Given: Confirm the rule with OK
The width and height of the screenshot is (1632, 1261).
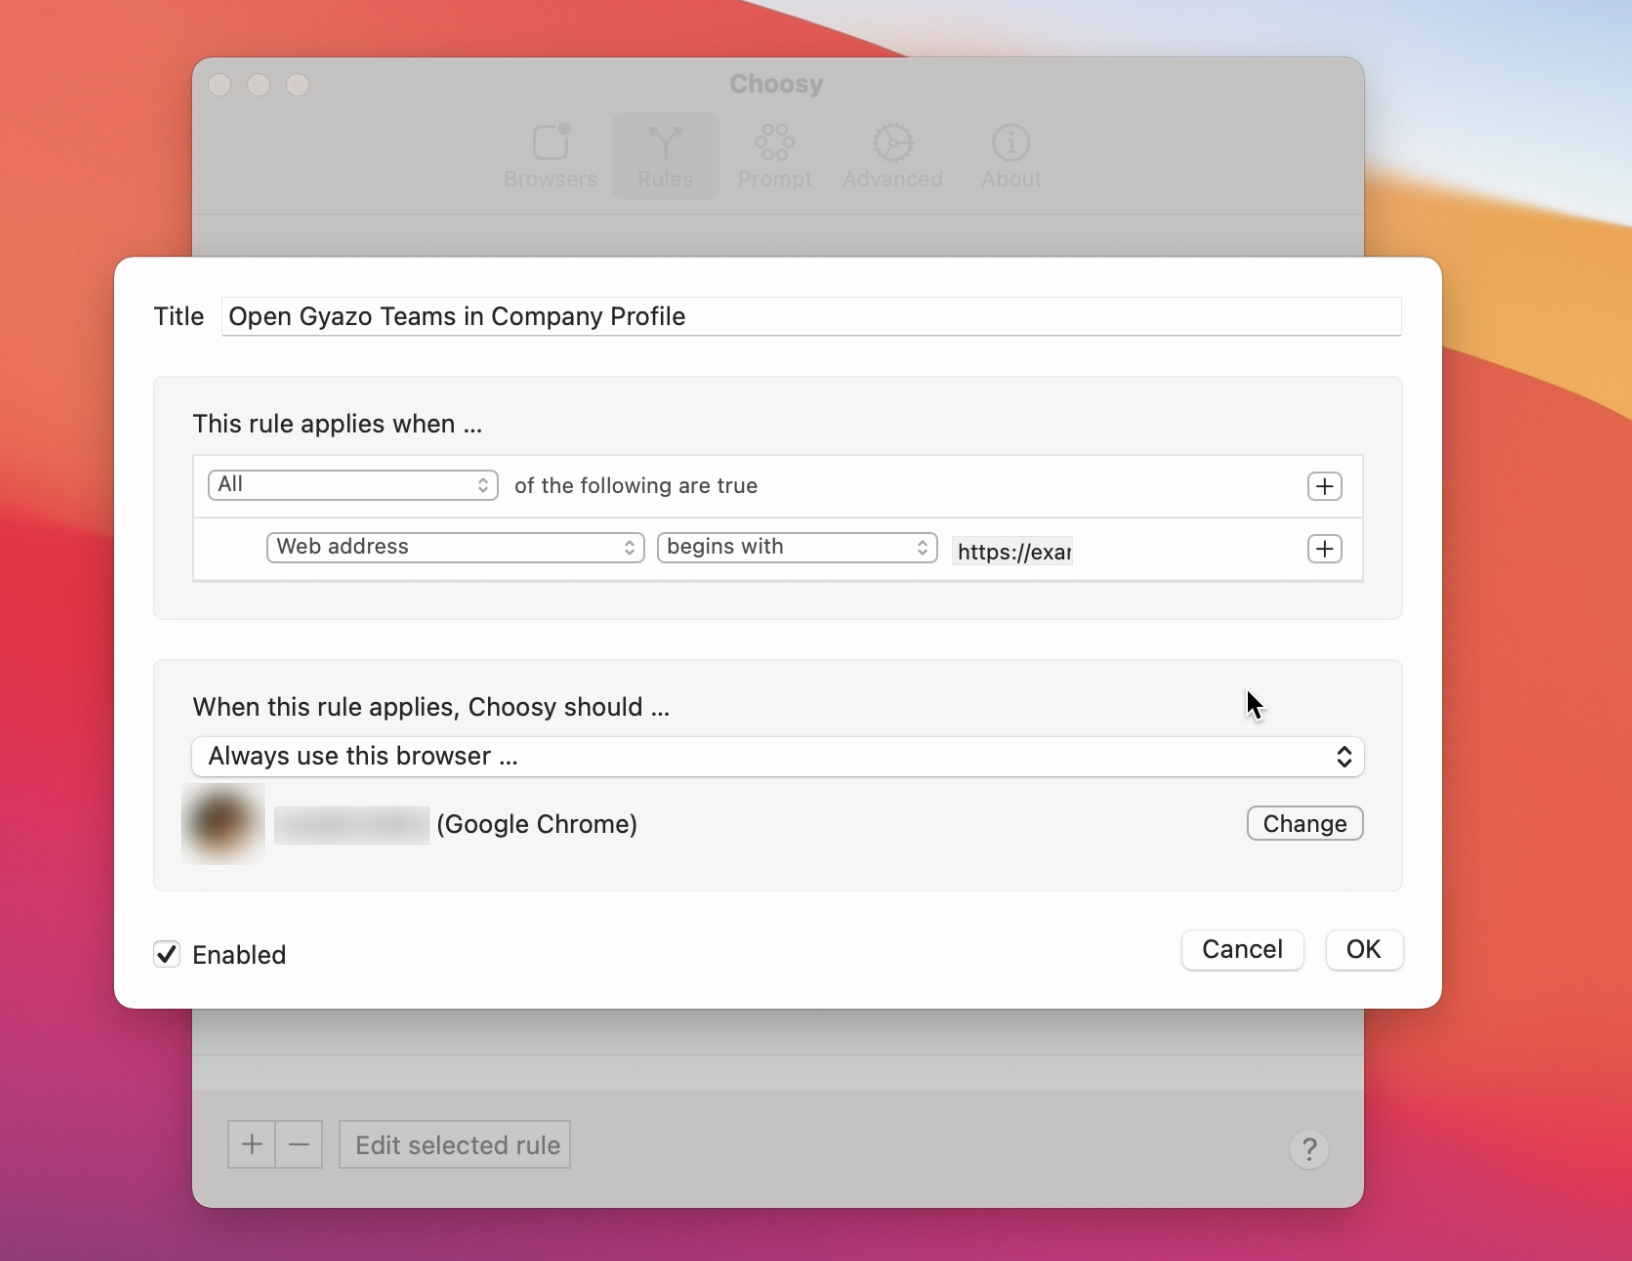Looking at the screenshot, I should [1363, 949].
